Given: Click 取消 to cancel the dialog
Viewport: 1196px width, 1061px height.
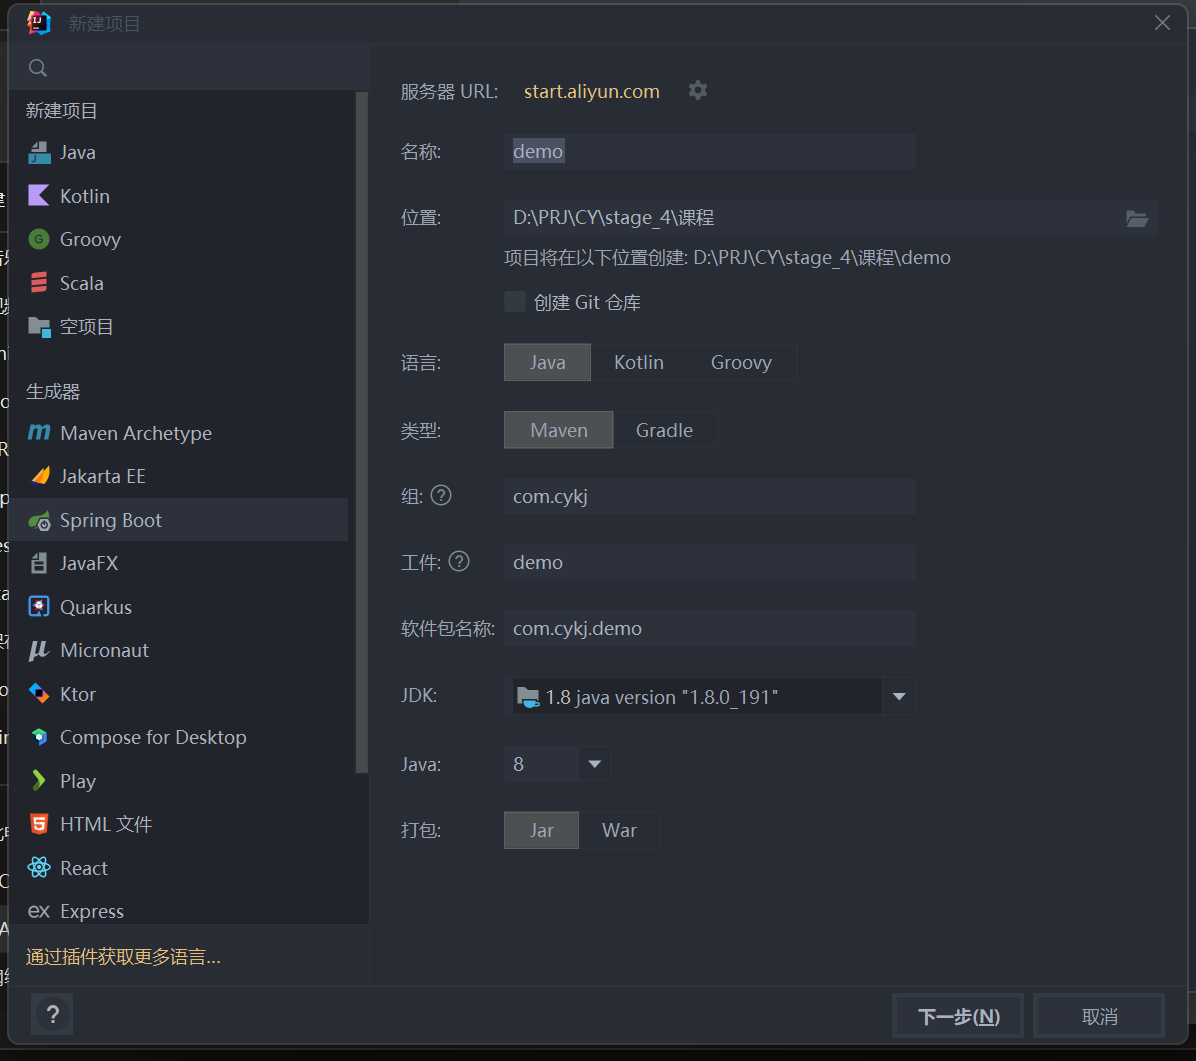Looking at the screenshot, I should point(1099,1016).
